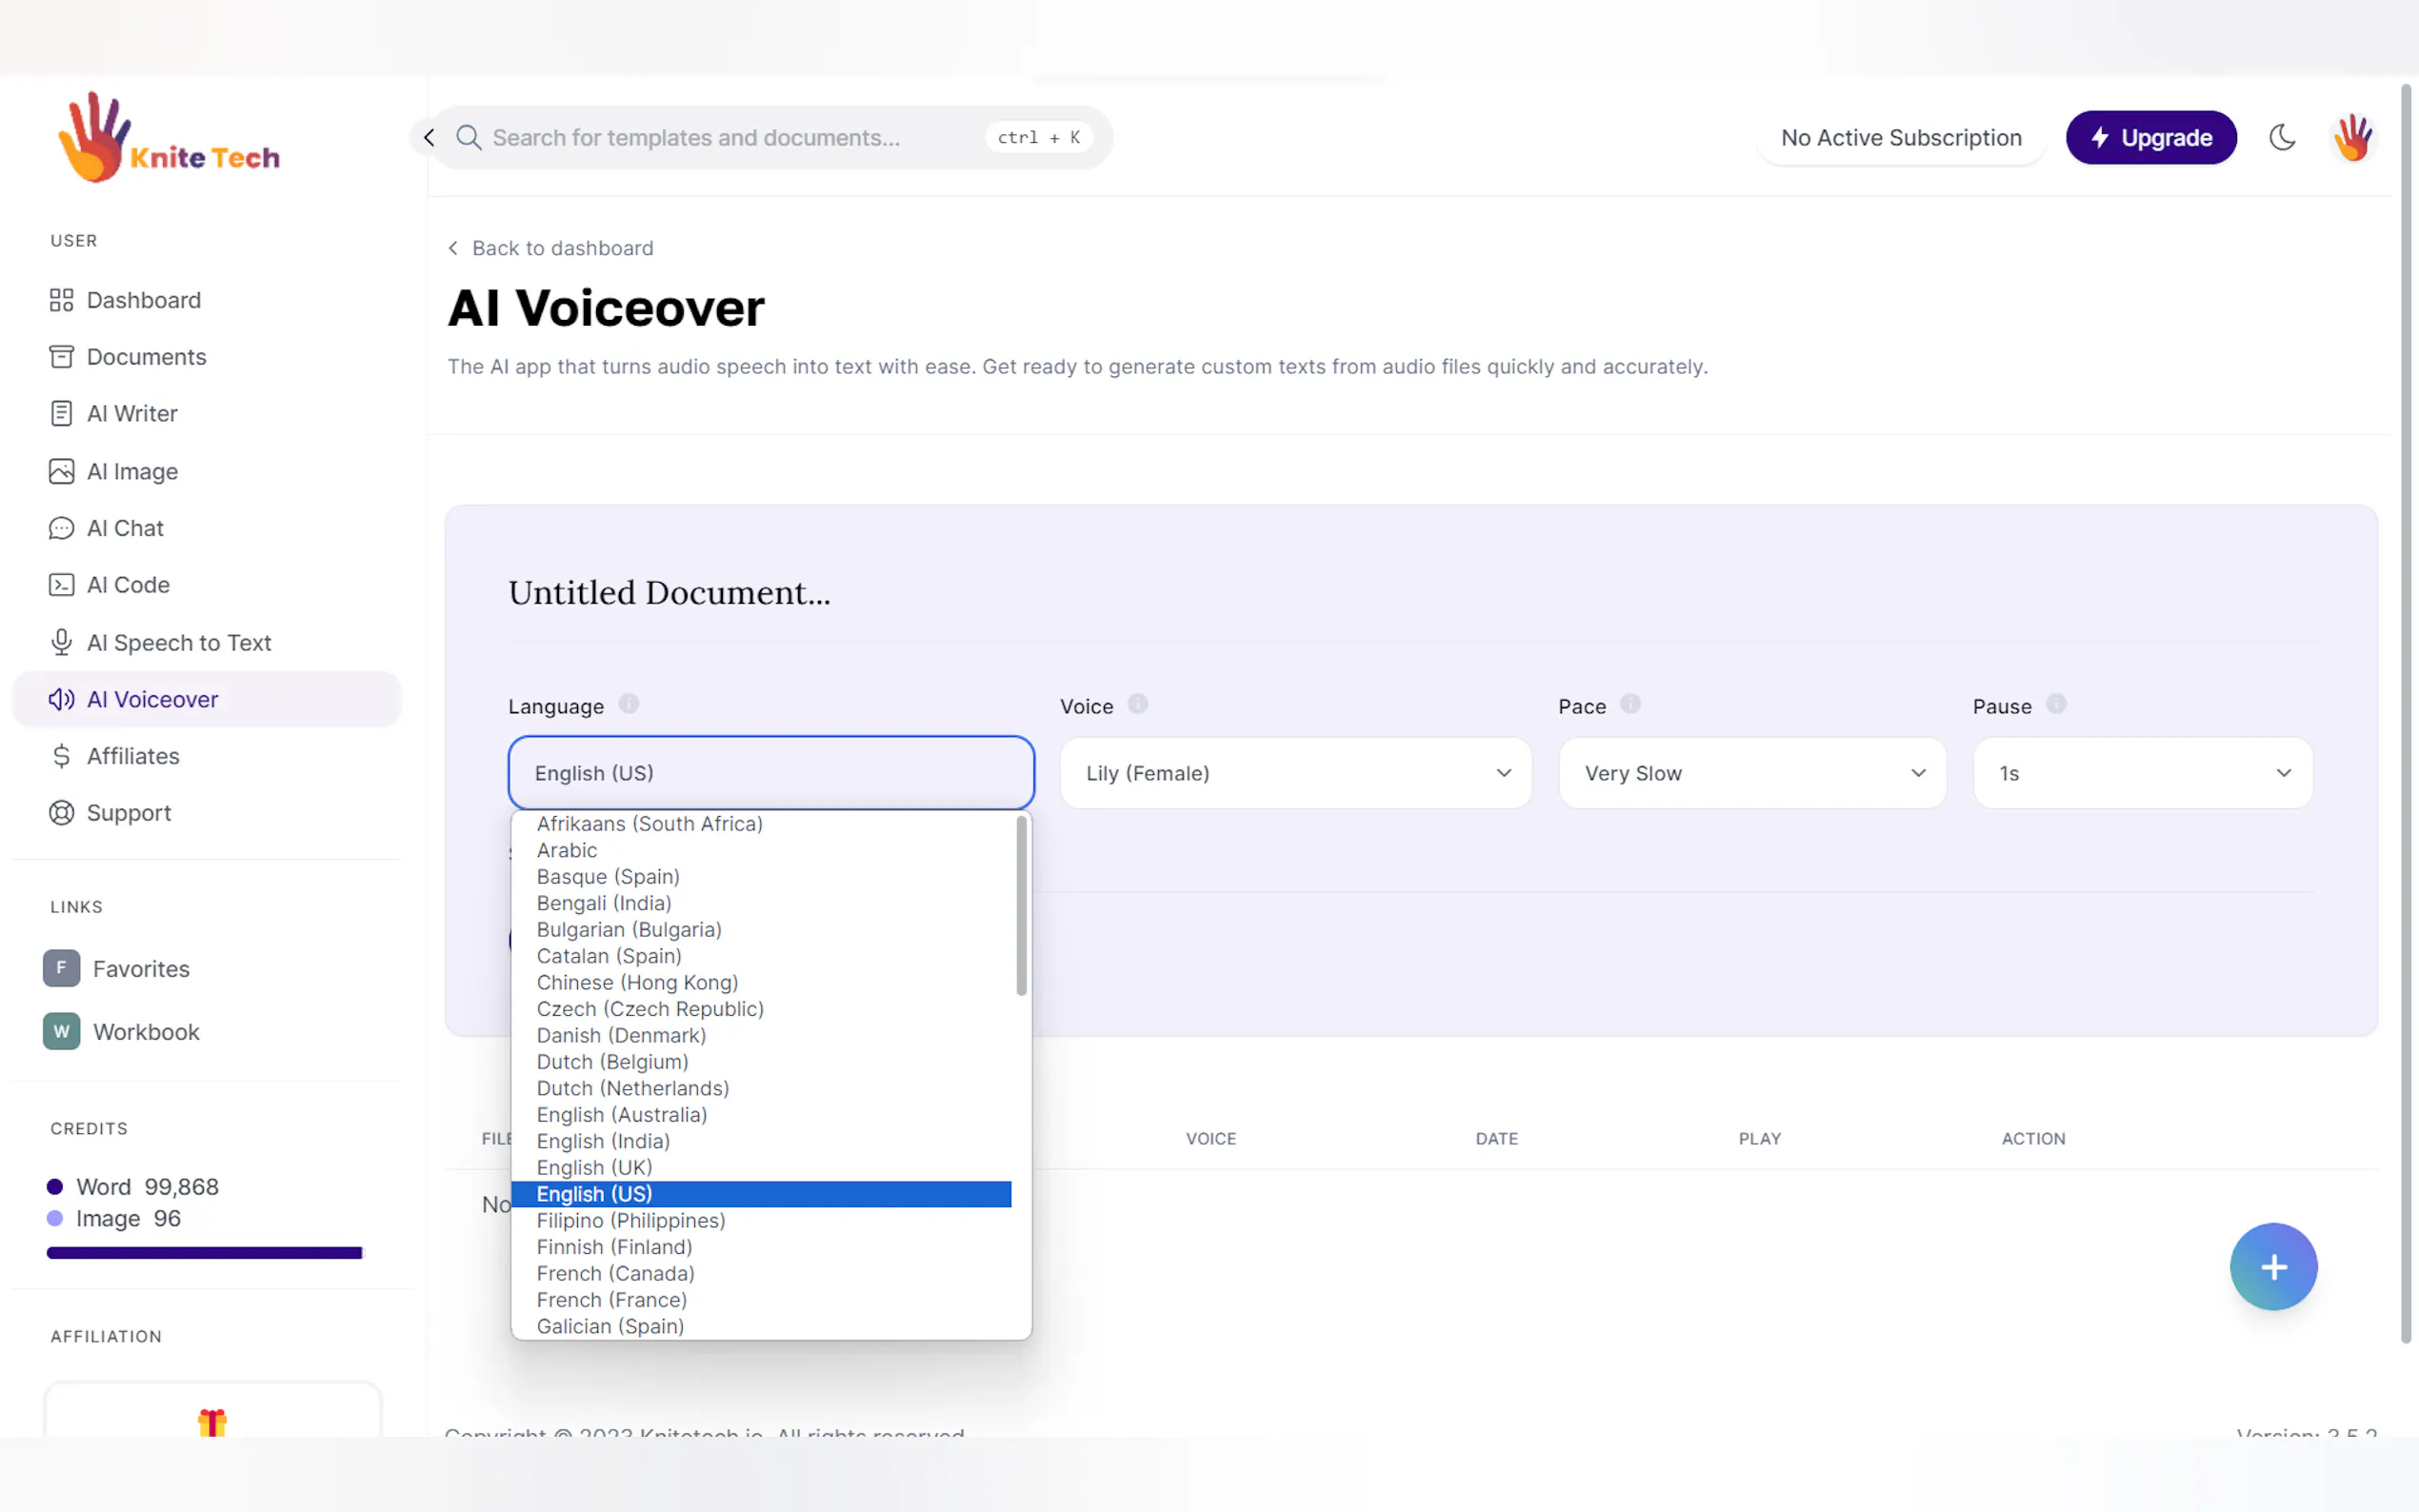Expand the Pause duration dropdown
2419x1512 pixels.
coord(2142,773)
